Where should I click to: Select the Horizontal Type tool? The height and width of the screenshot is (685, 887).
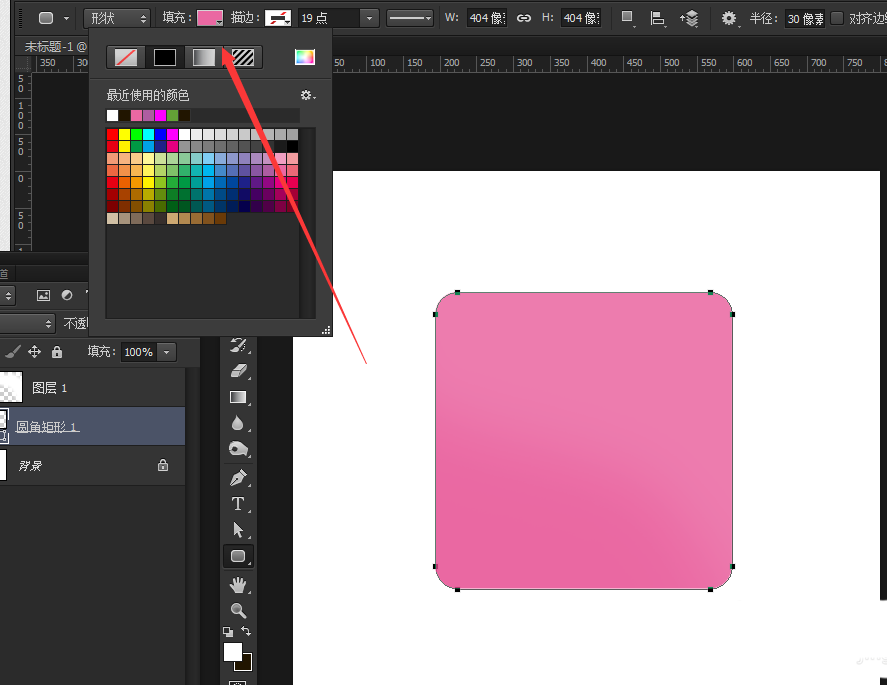pyautogui.click(x=238, y=504)
